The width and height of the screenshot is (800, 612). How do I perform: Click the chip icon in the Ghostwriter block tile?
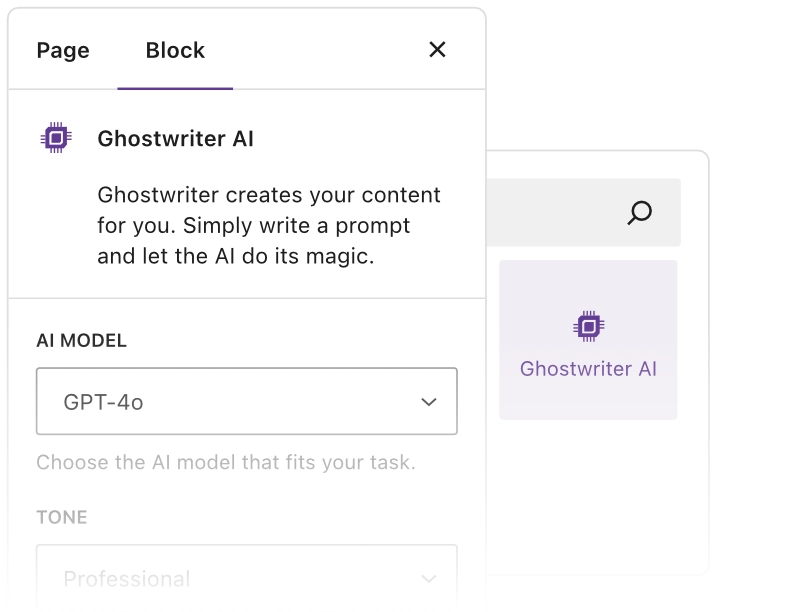(588, 326)
